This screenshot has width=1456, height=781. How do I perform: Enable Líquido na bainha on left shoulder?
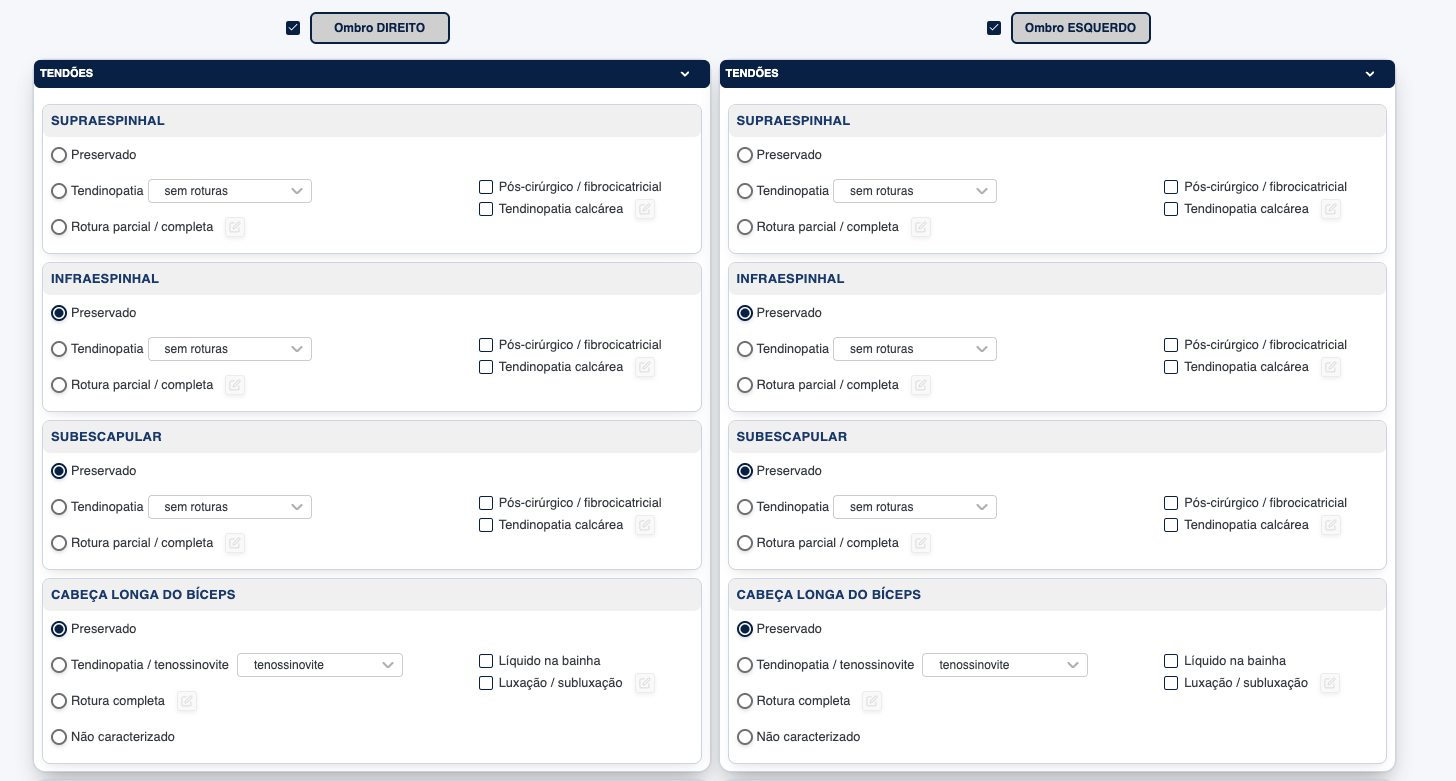pos(1171,661)
